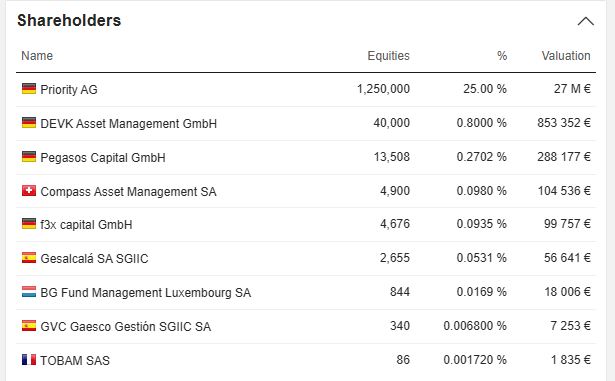Open DEVK Asset Management GmbH link
This screenshot has width=615, height=381.
coord(129,124)
